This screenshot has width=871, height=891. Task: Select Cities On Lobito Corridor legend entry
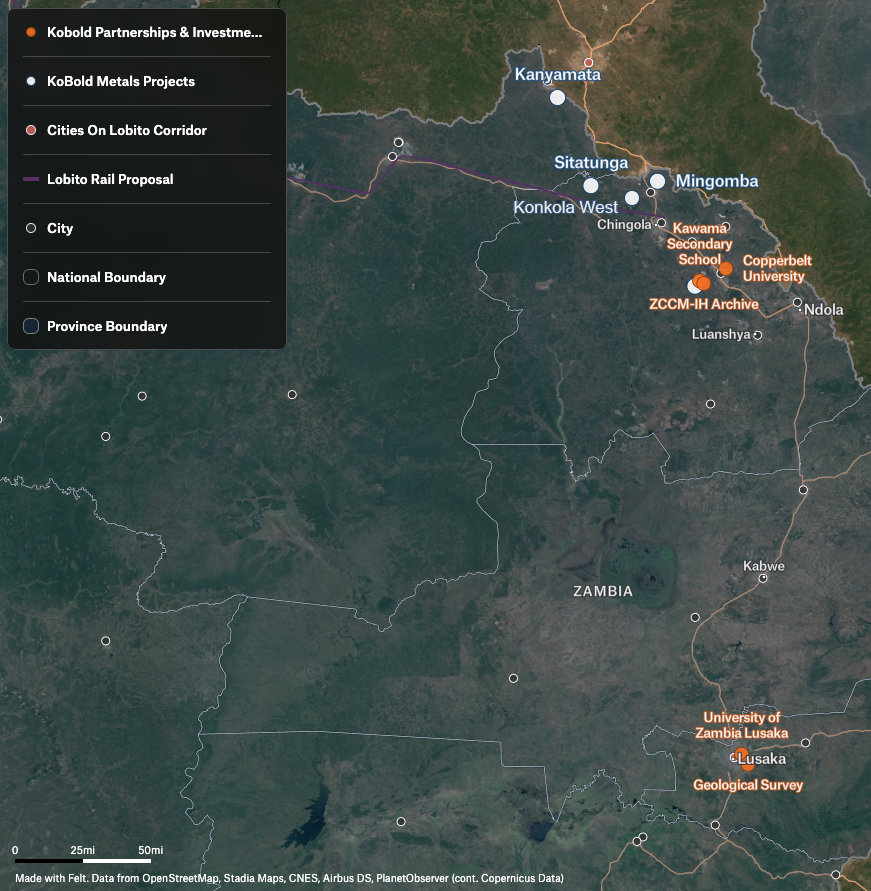[x=126, y=131]
